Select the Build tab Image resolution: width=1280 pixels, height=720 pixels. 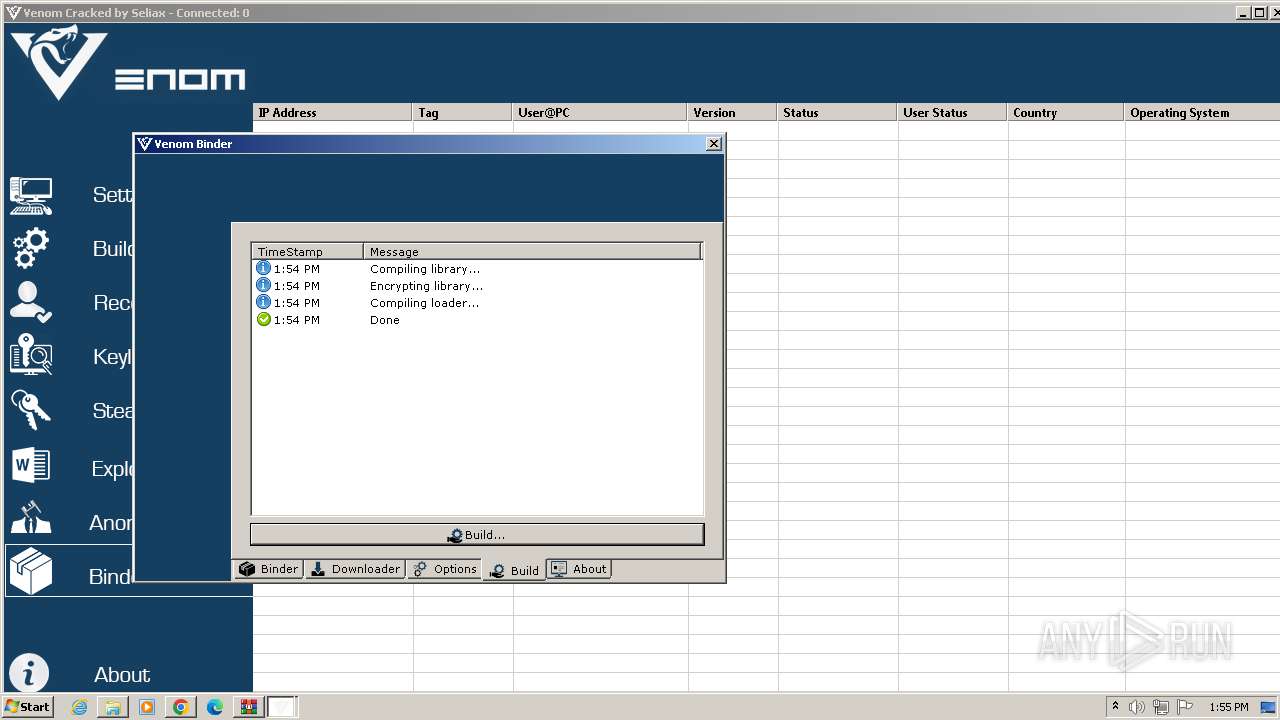[514, 570]
